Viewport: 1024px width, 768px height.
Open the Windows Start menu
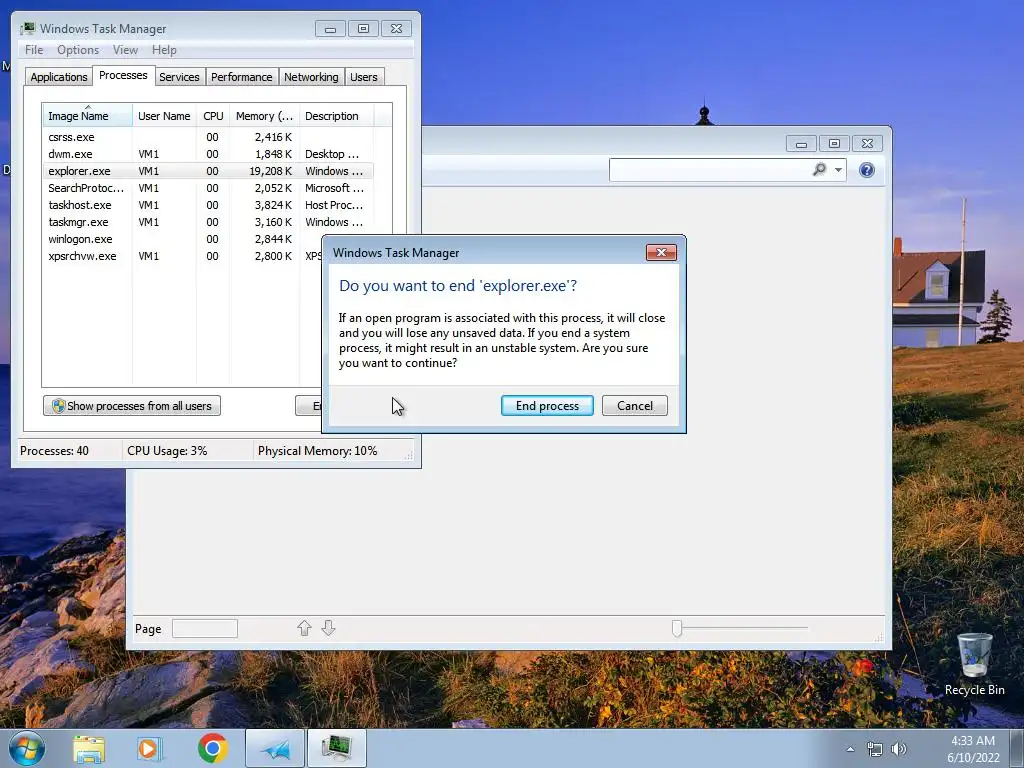[x=27, y=748]
